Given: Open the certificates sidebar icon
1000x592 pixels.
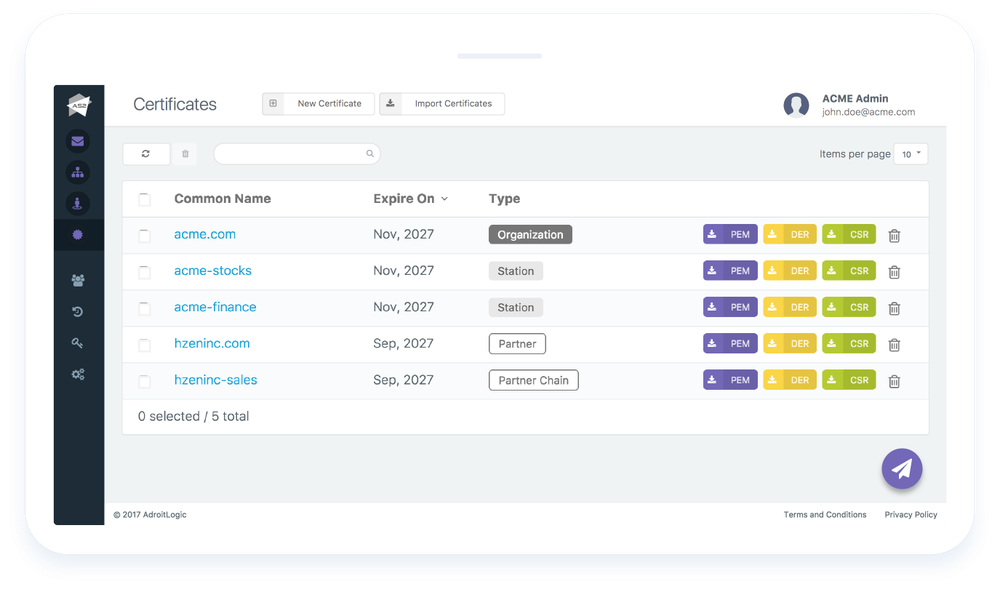Looking at the screenshot, I should coord(77,235).
